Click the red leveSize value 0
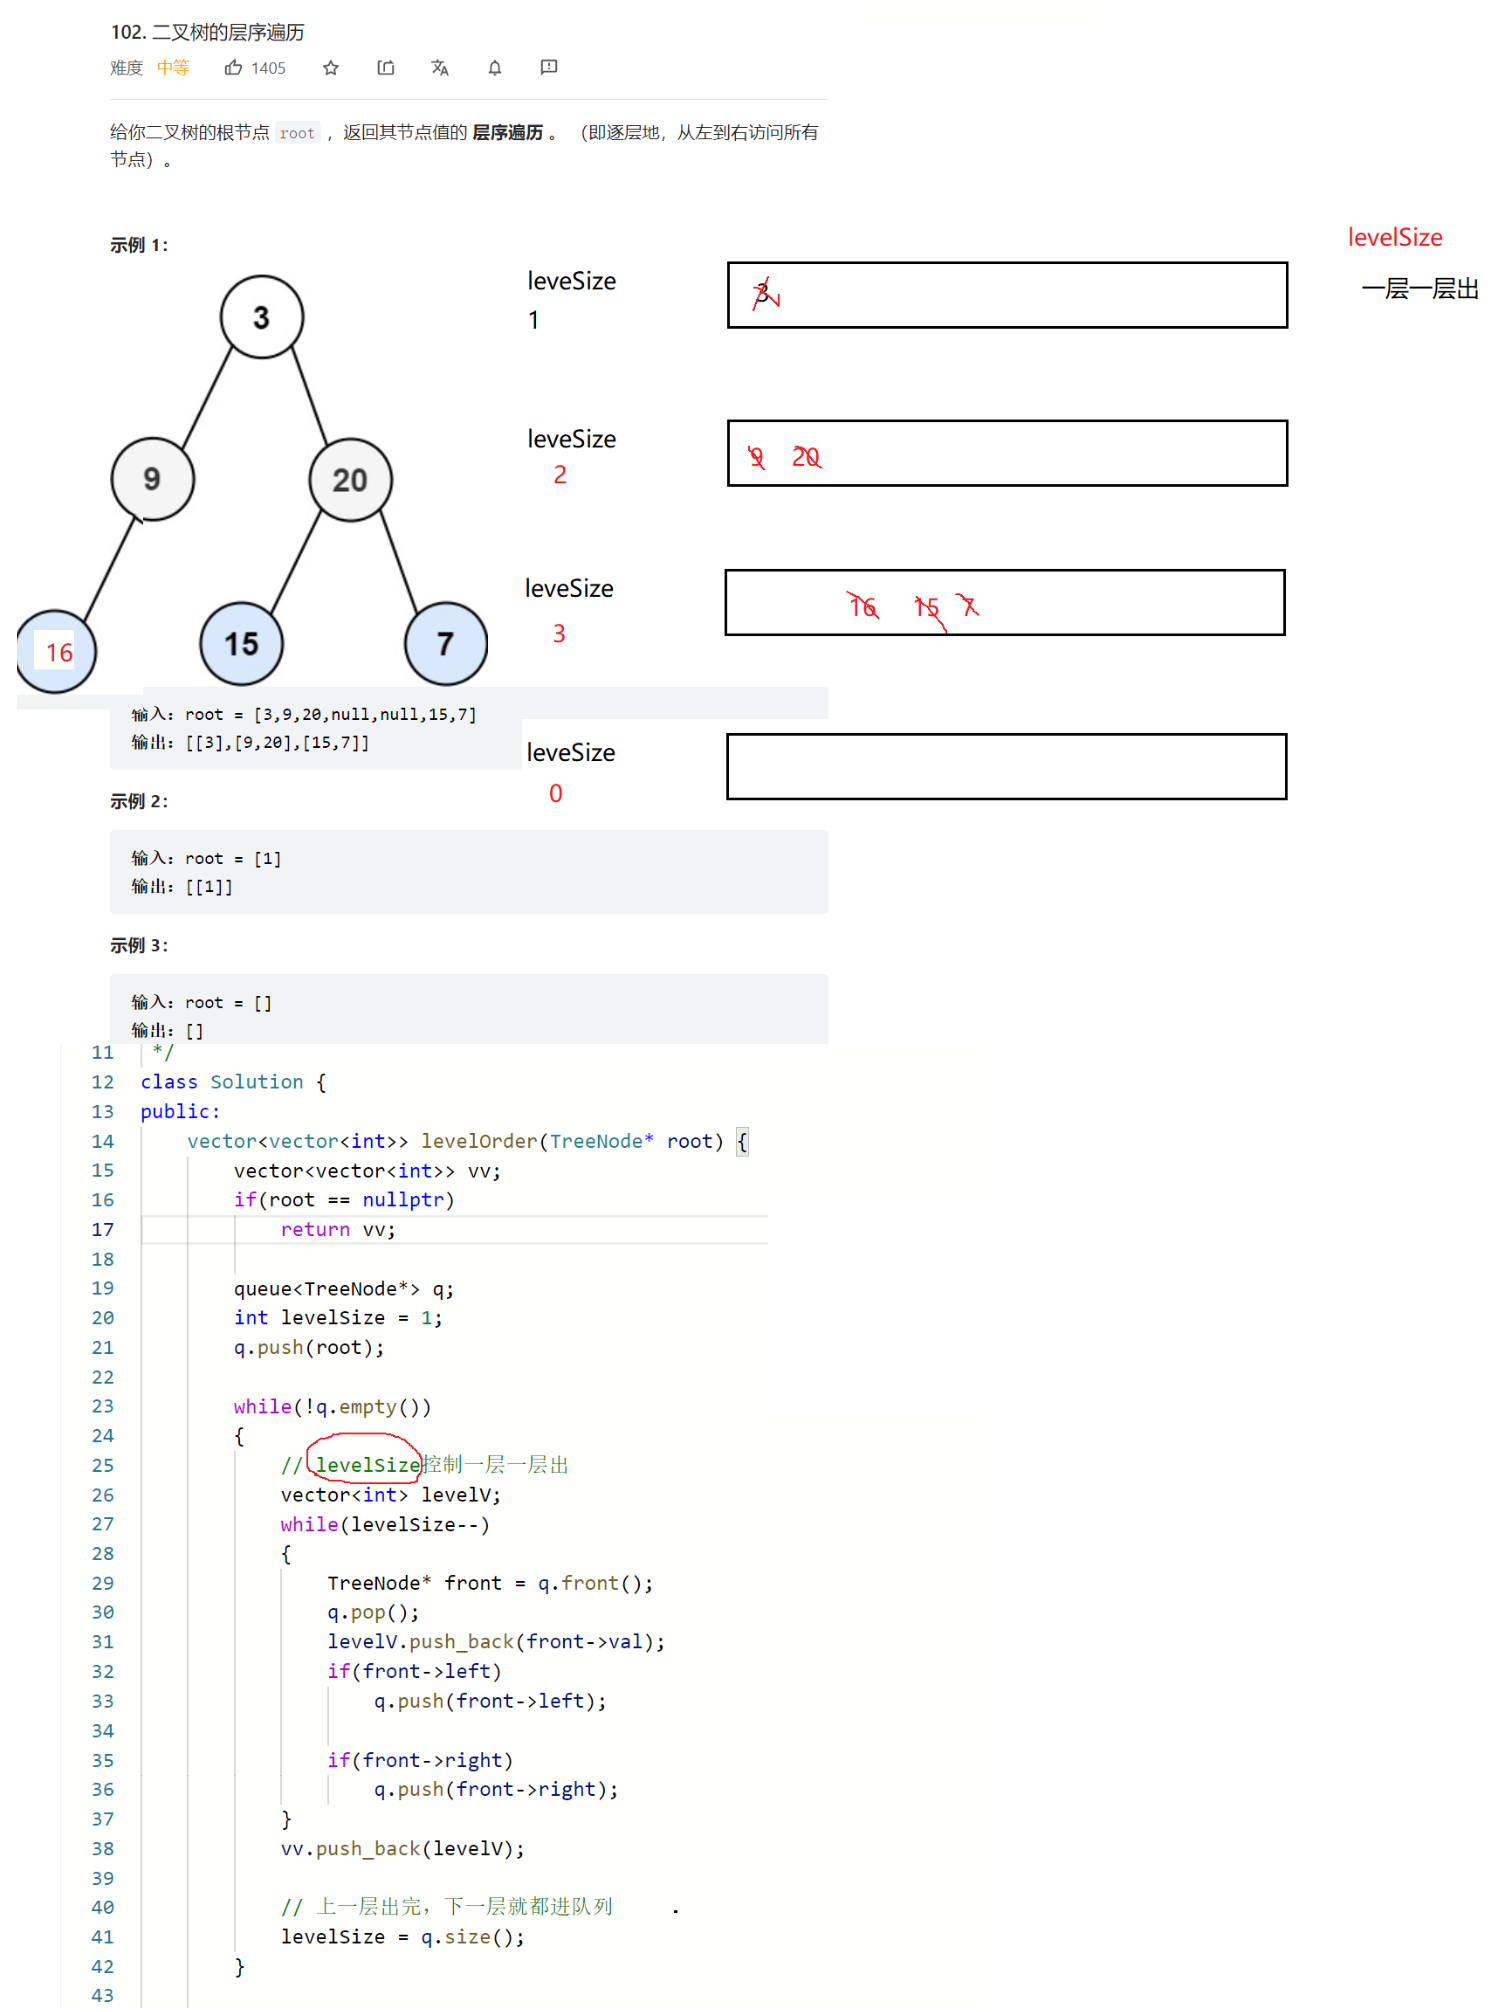 (x=556, y=793)
